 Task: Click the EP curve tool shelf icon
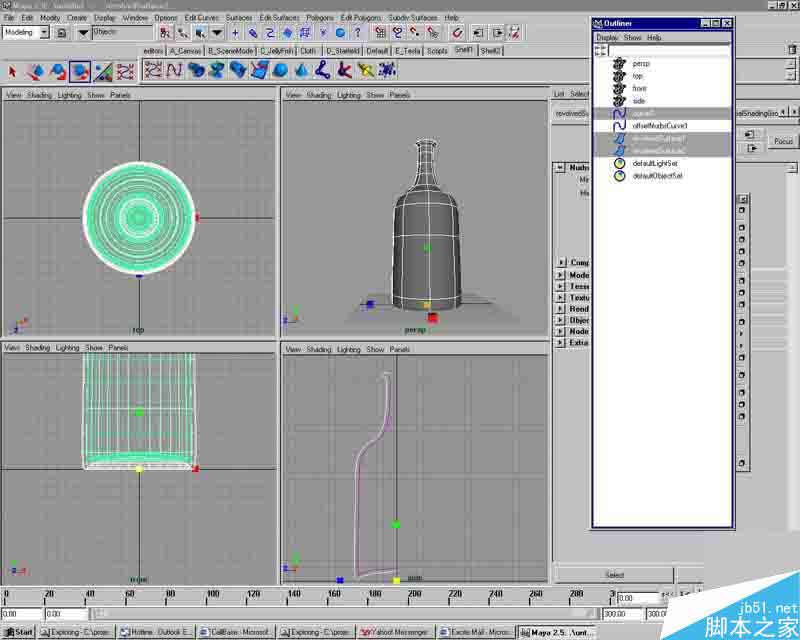click(x=174, y=70)
